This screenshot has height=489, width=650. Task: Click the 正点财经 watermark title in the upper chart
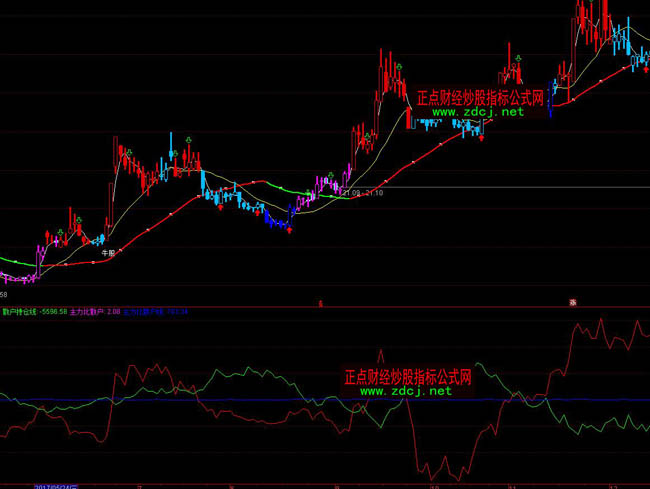click(x=479, y=98)
